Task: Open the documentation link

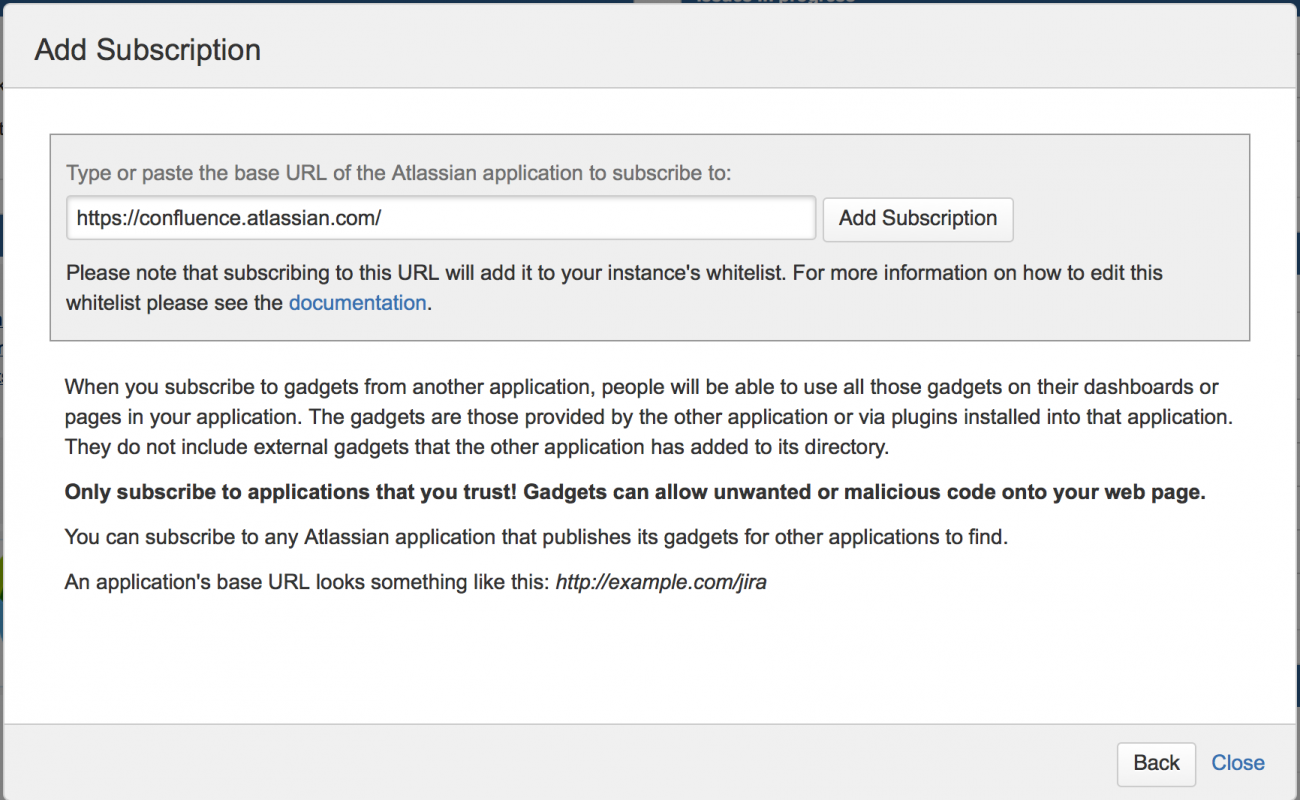Action: point(357,303)
